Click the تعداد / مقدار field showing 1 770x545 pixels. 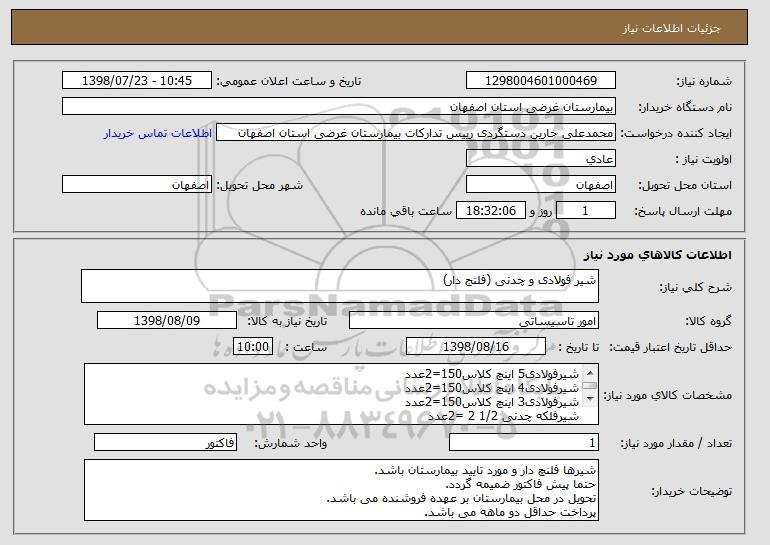click(524, 442)
